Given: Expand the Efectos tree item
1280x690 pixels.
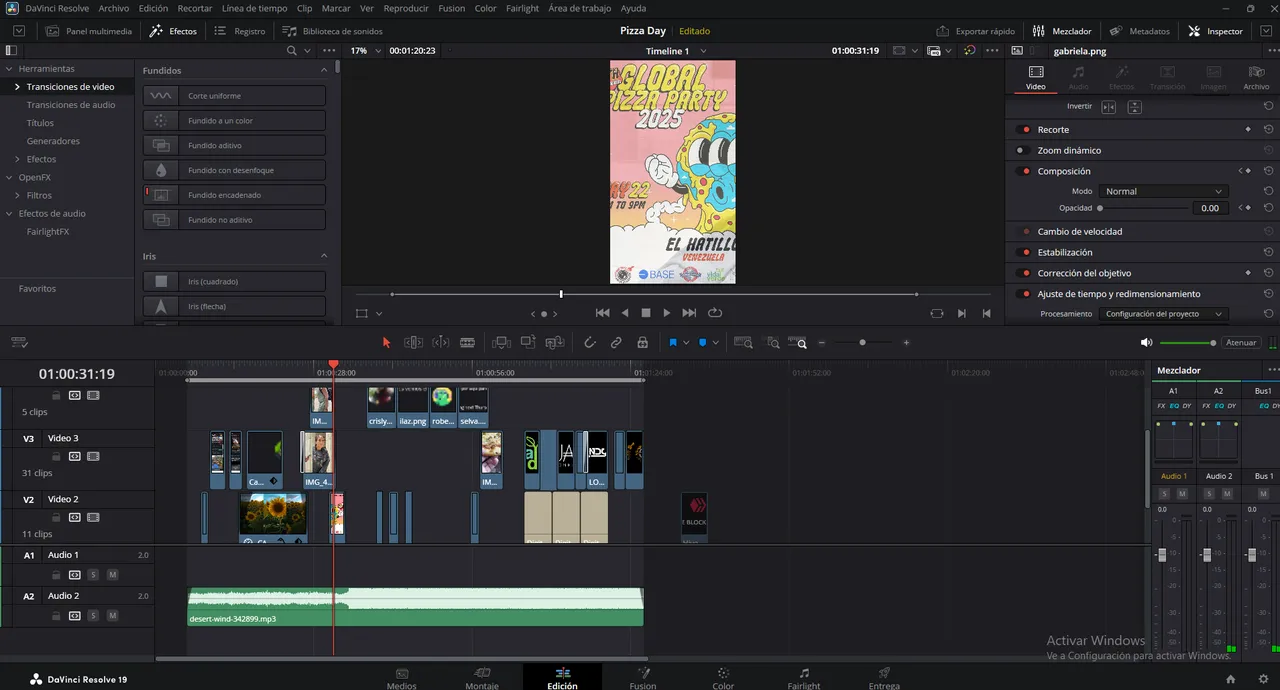Looking at the screenshot, I should coord(17,159).
